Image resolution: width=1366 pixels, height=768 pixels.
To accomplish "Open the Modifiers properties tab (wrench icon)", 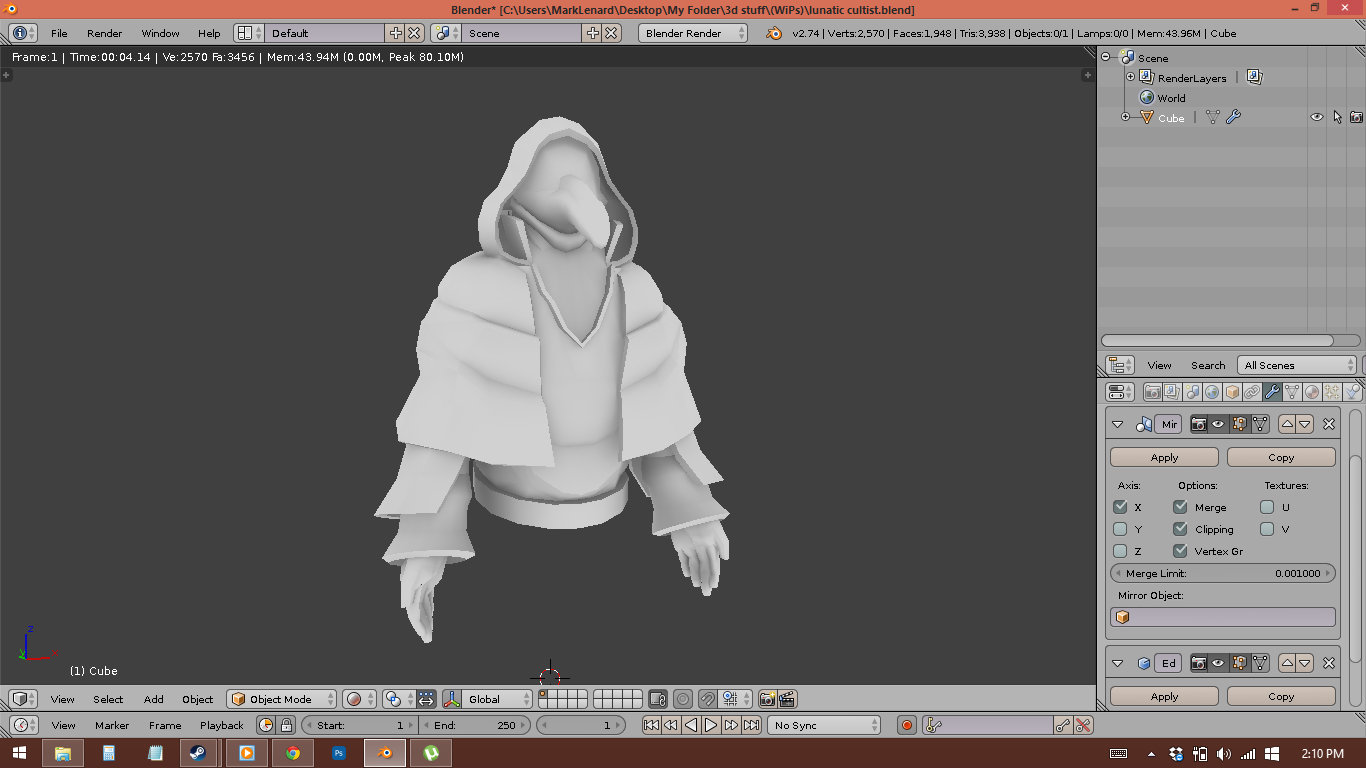I will tap(1272, 392).
